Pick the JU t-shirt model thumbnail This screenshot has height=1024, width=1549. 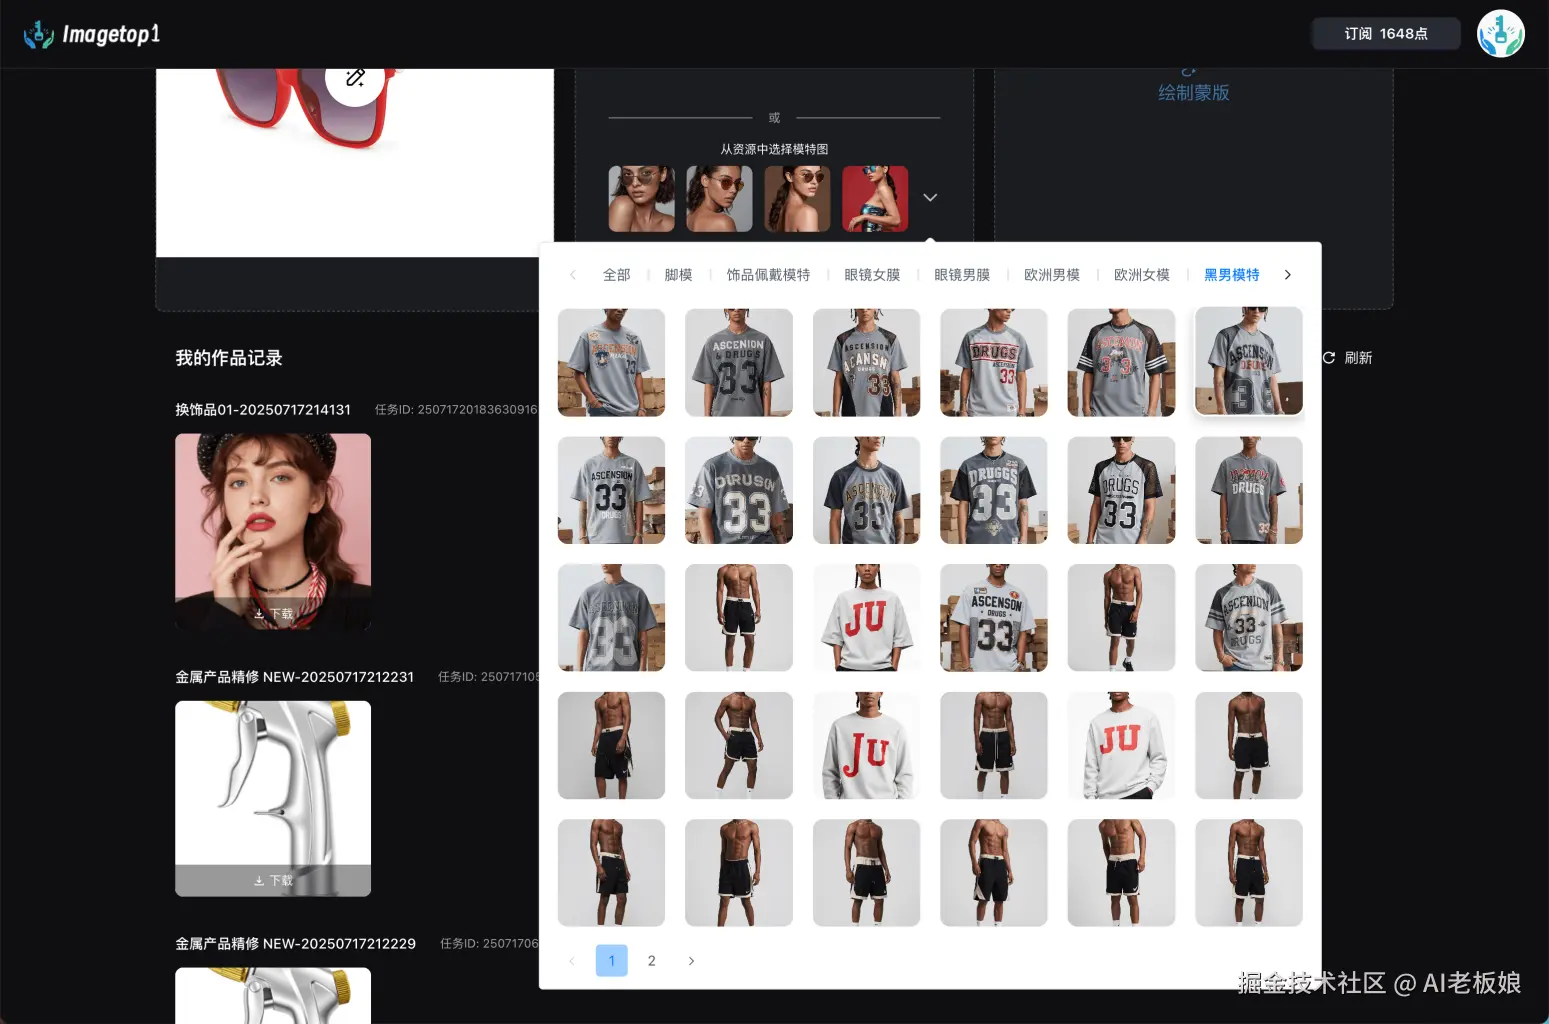(866, 618)
